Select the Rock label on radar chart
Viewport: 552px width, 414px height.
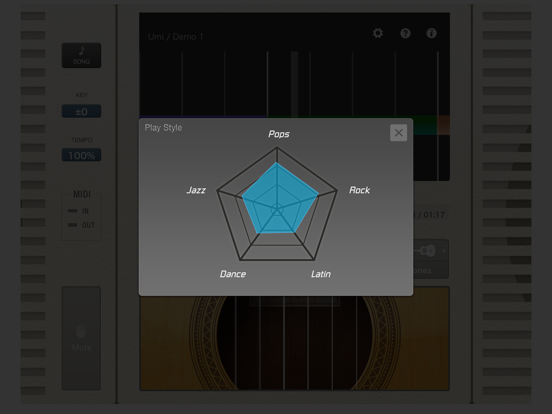coord(359,190)
